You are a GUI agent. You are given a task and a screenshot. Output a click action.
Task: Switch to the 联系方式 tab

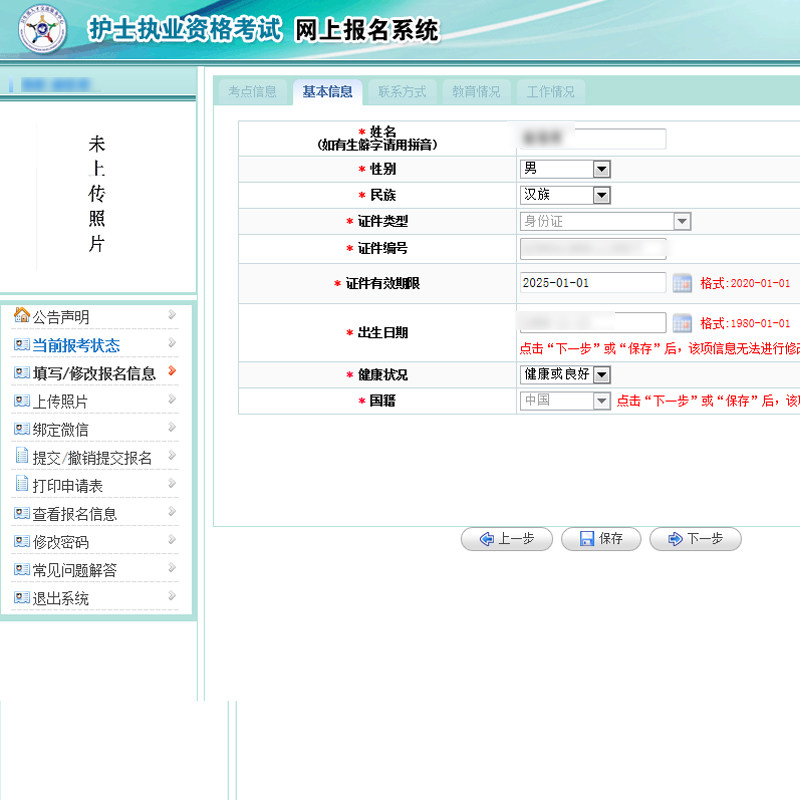402,92
